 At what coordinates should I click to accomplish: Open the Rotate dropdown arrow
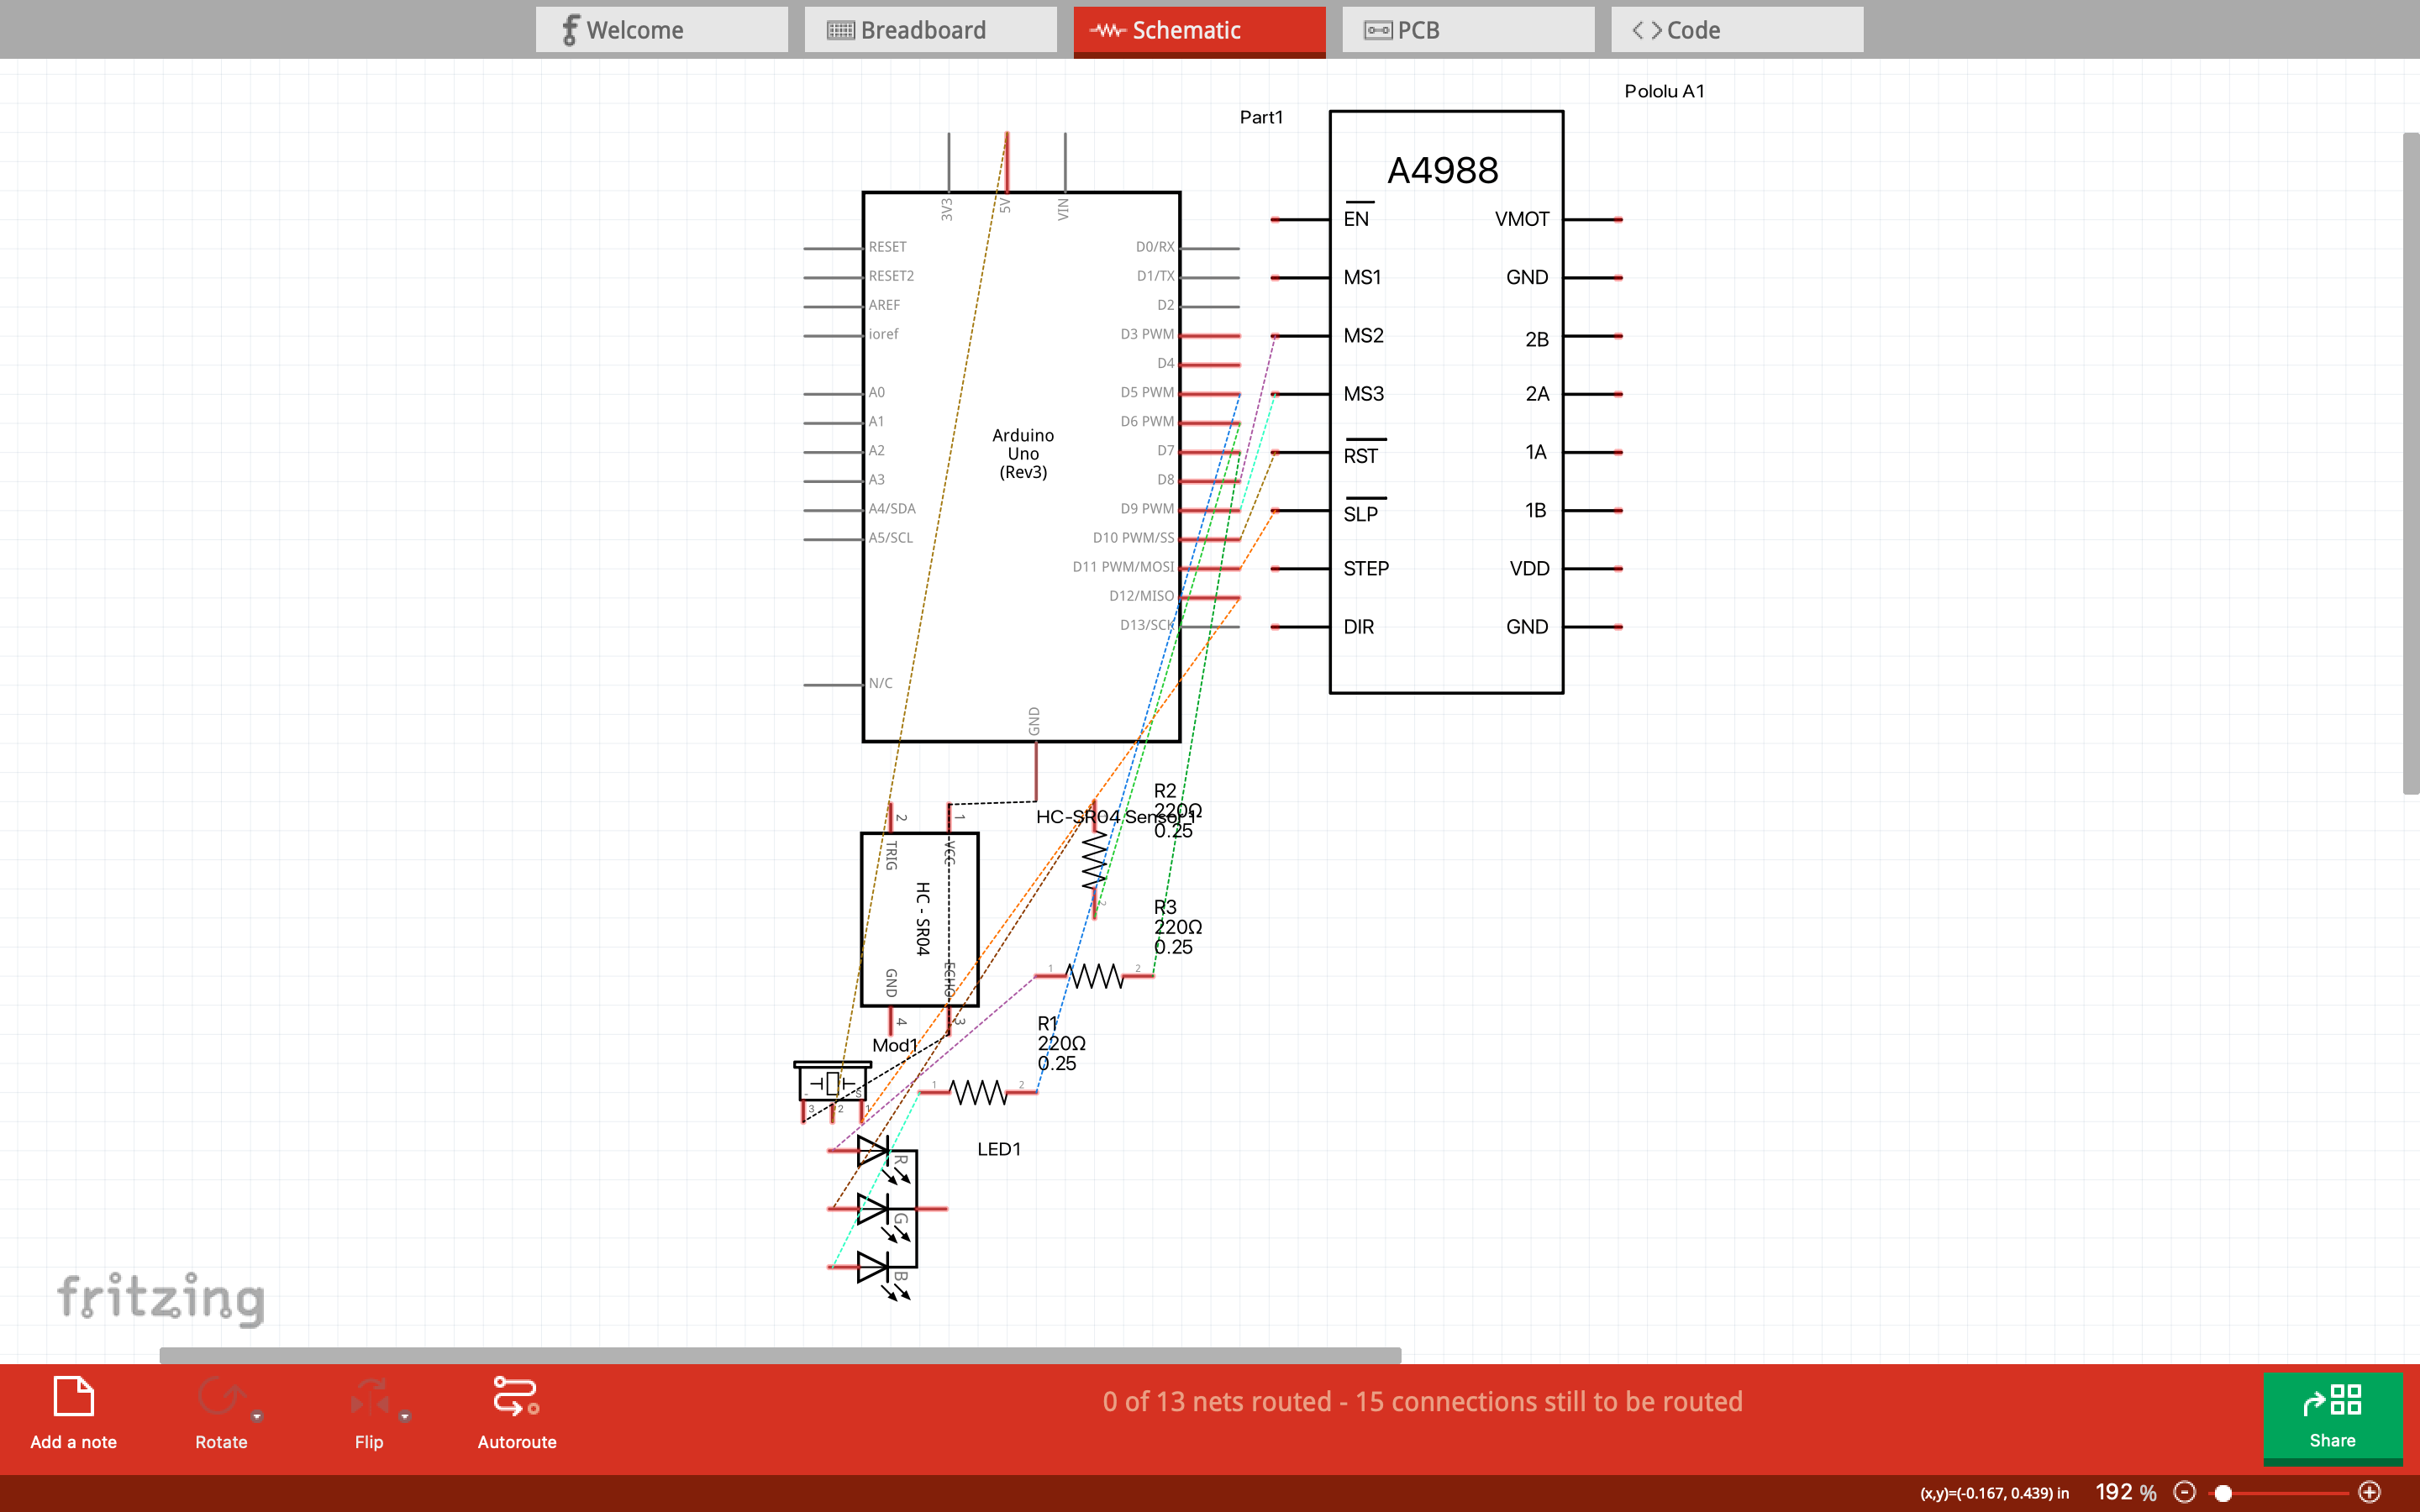point(257,1416)
